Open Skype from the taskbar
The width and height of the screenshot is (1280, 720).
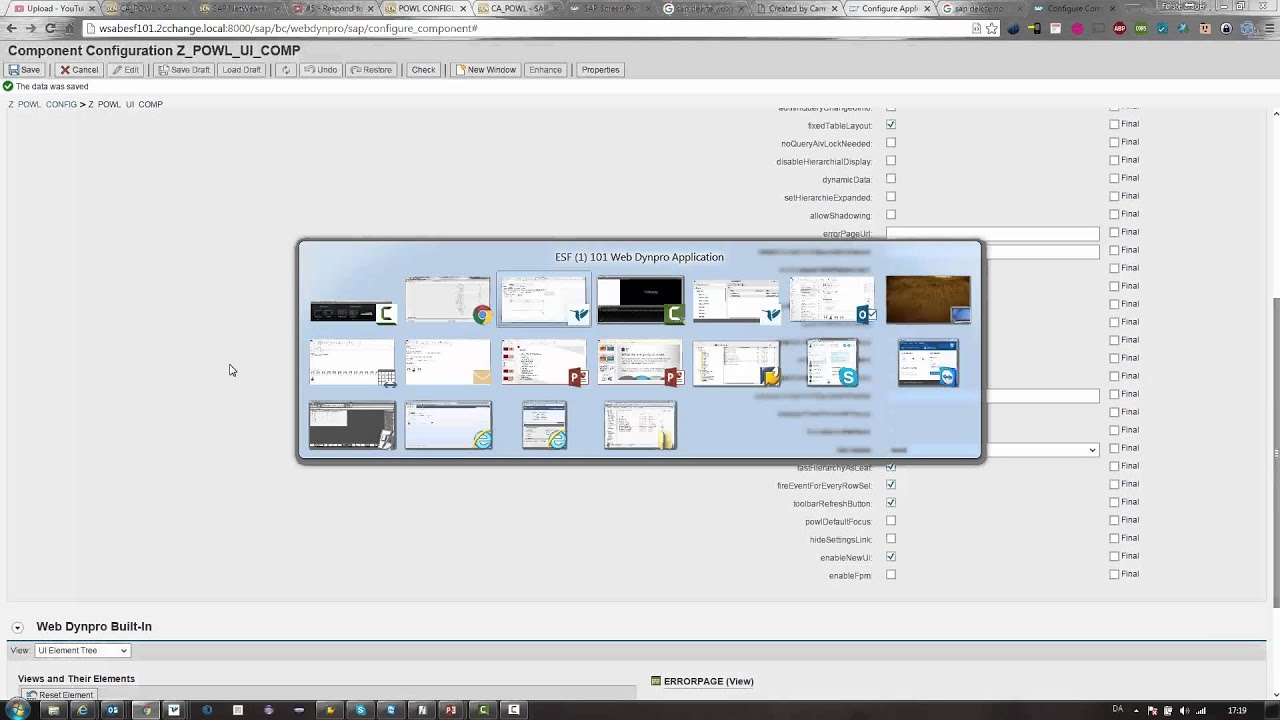361,710
